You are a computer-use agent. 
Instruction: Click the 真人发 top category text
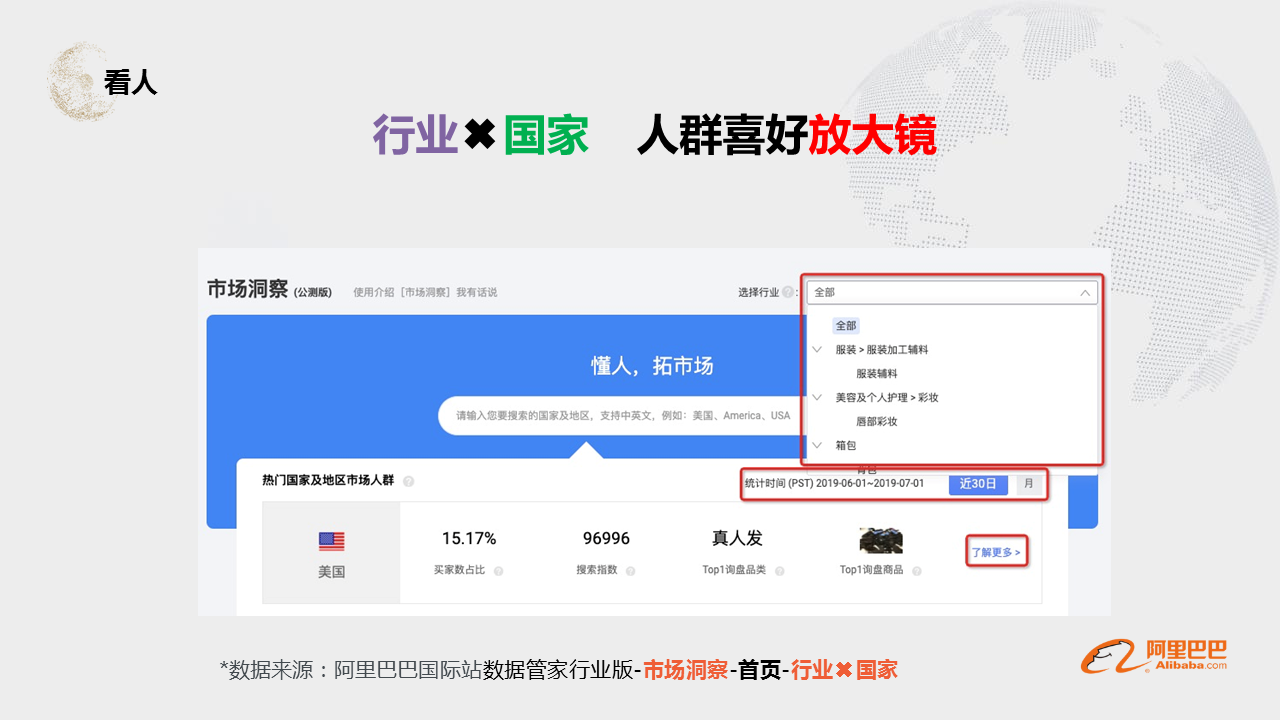[x=737, y=538]
